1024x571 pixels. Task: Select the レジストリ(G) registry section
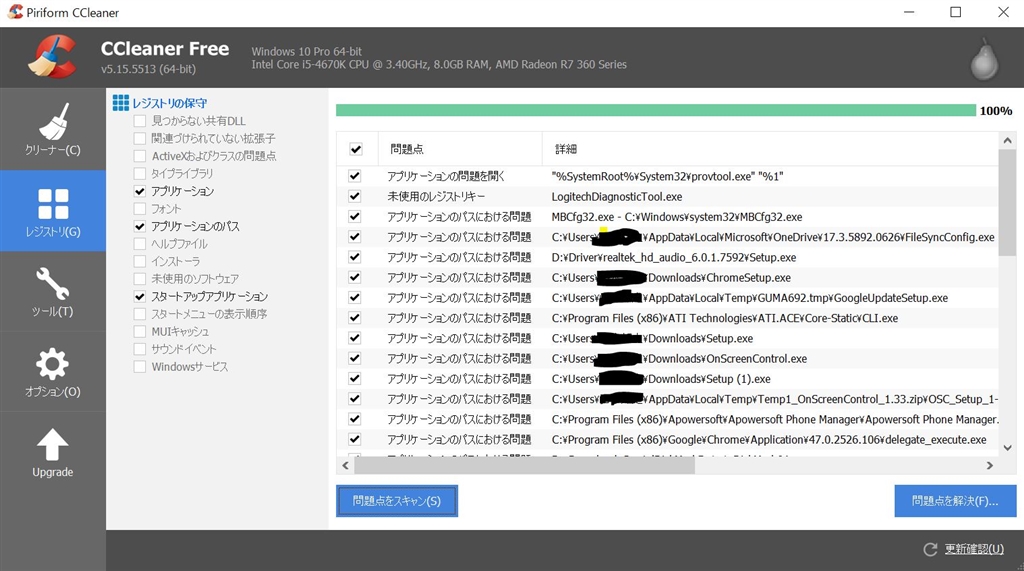[52, 210]
